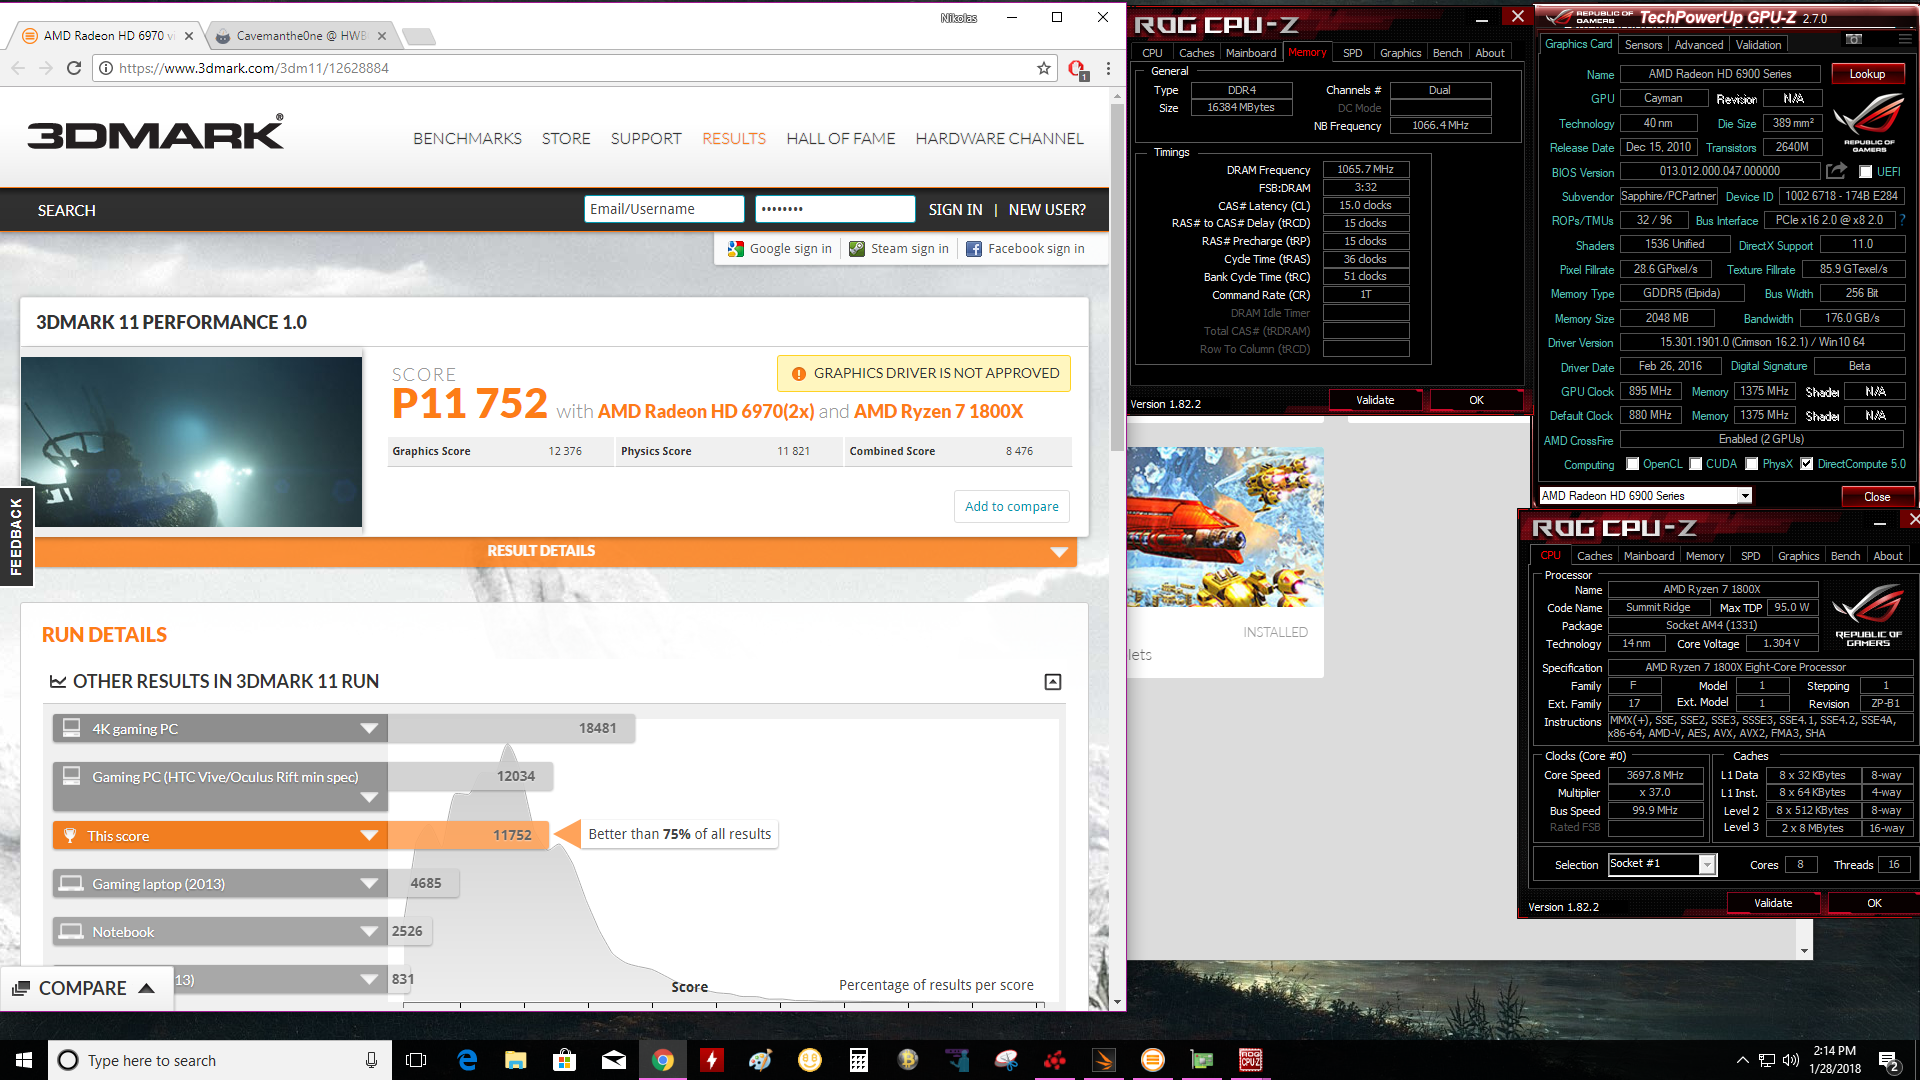Click the Bus Interface question mark icon
The image size is (1920, 1080).
(1902, 220)
